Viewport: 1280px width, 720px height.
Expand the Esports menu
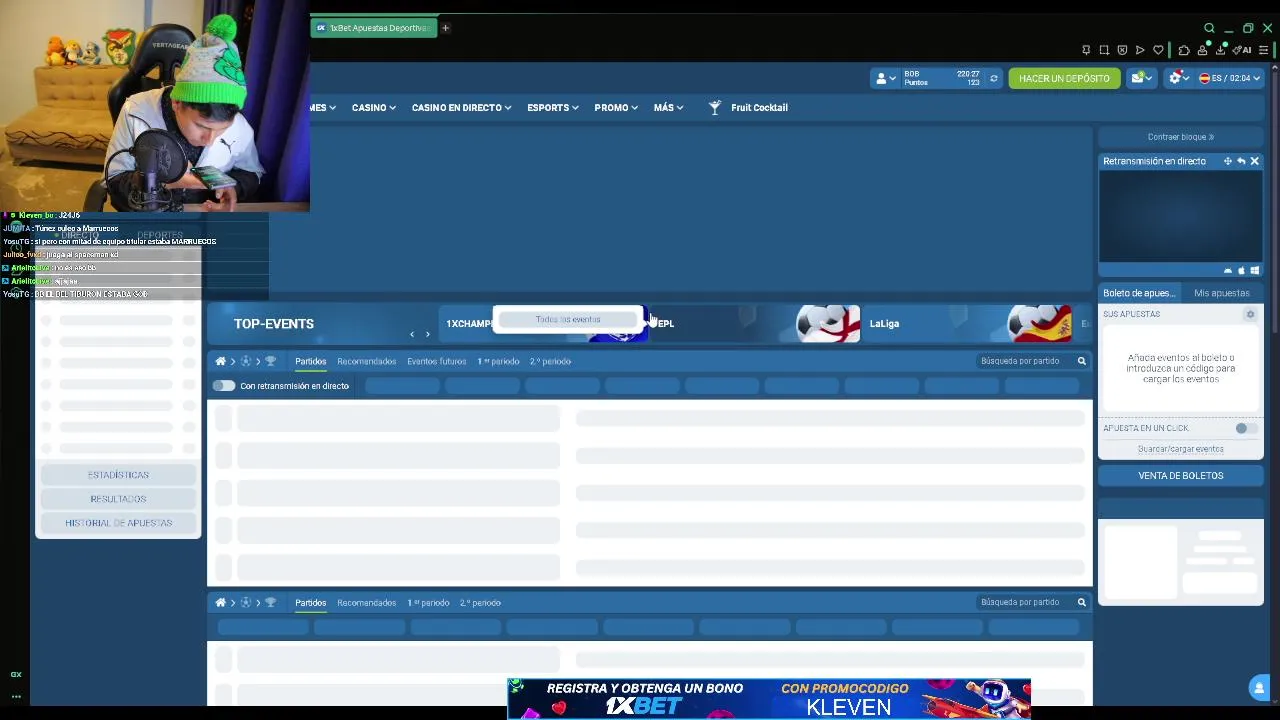coord(553,107)
